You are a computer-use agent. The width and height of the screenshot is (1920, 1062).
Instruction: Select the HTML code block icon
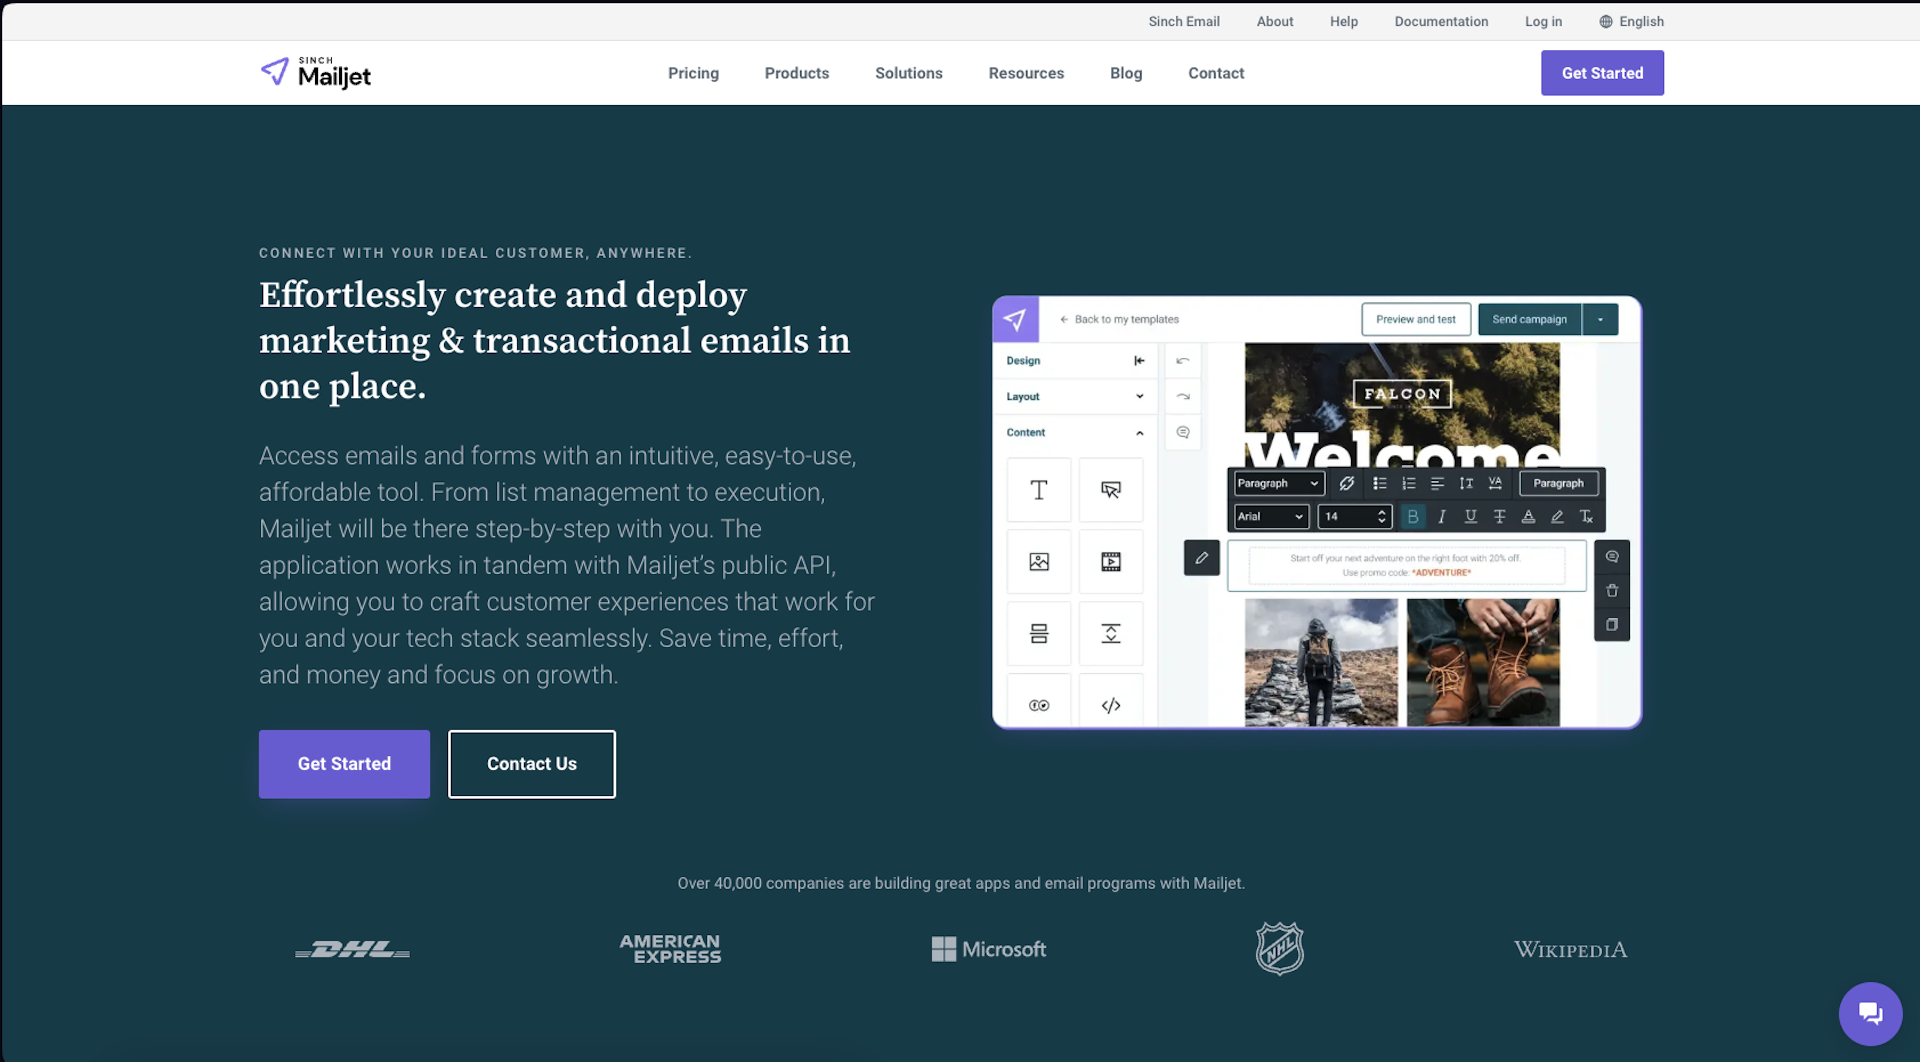point(1111,705)
